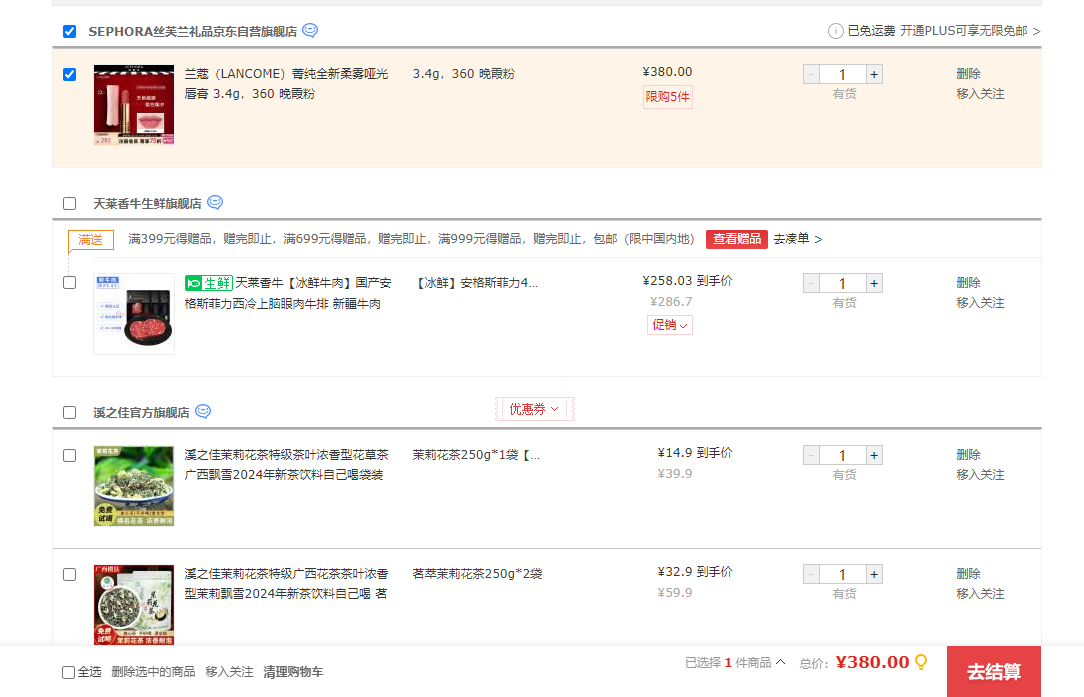Increase beef steak quantity with plus button
1084x697 pixels.
coord(874,283)
